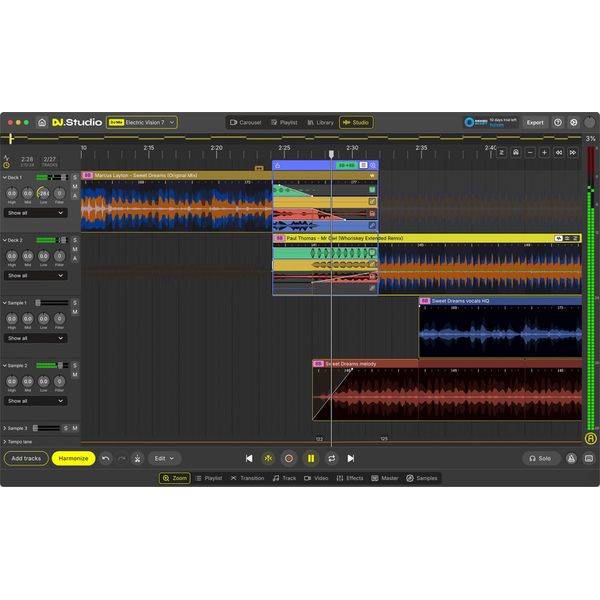Click the transition magnifier icon

point(373,165)
